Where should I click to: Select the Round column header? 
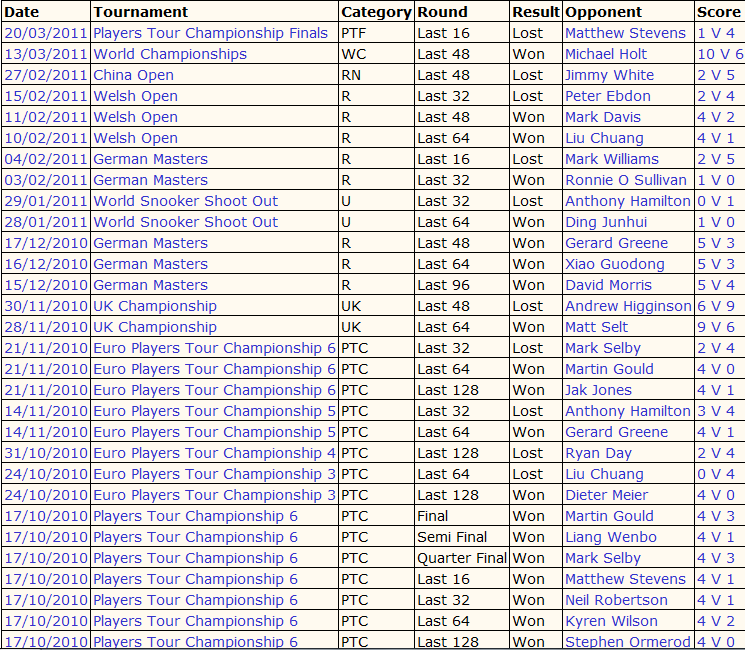pyautogui.click(x=442, y=12)
